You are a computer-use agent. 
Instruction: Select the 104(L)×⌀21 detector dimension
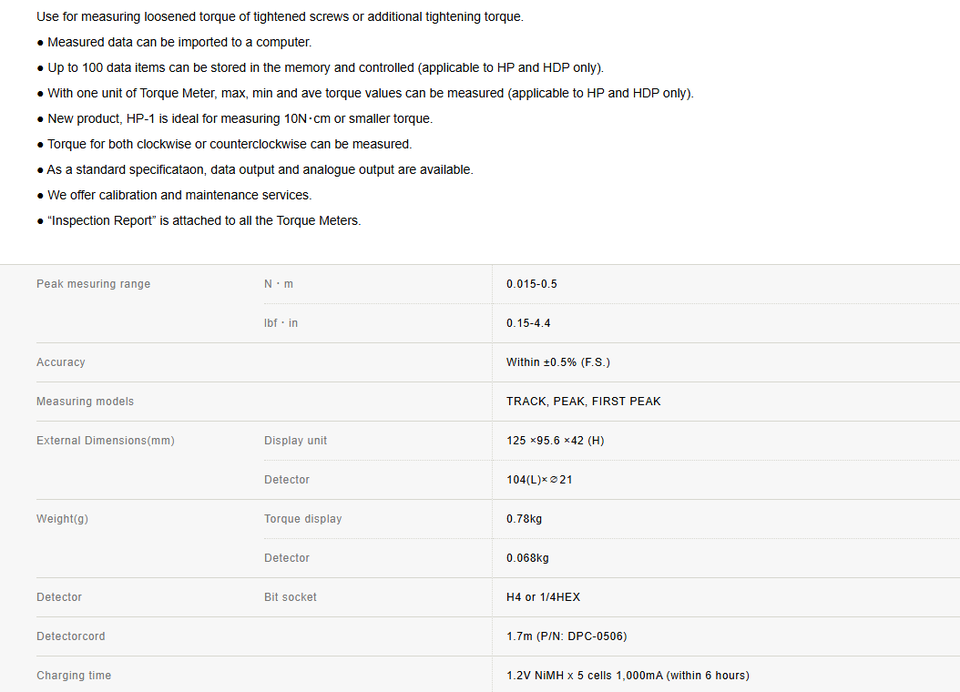click(x=539, y=480)
